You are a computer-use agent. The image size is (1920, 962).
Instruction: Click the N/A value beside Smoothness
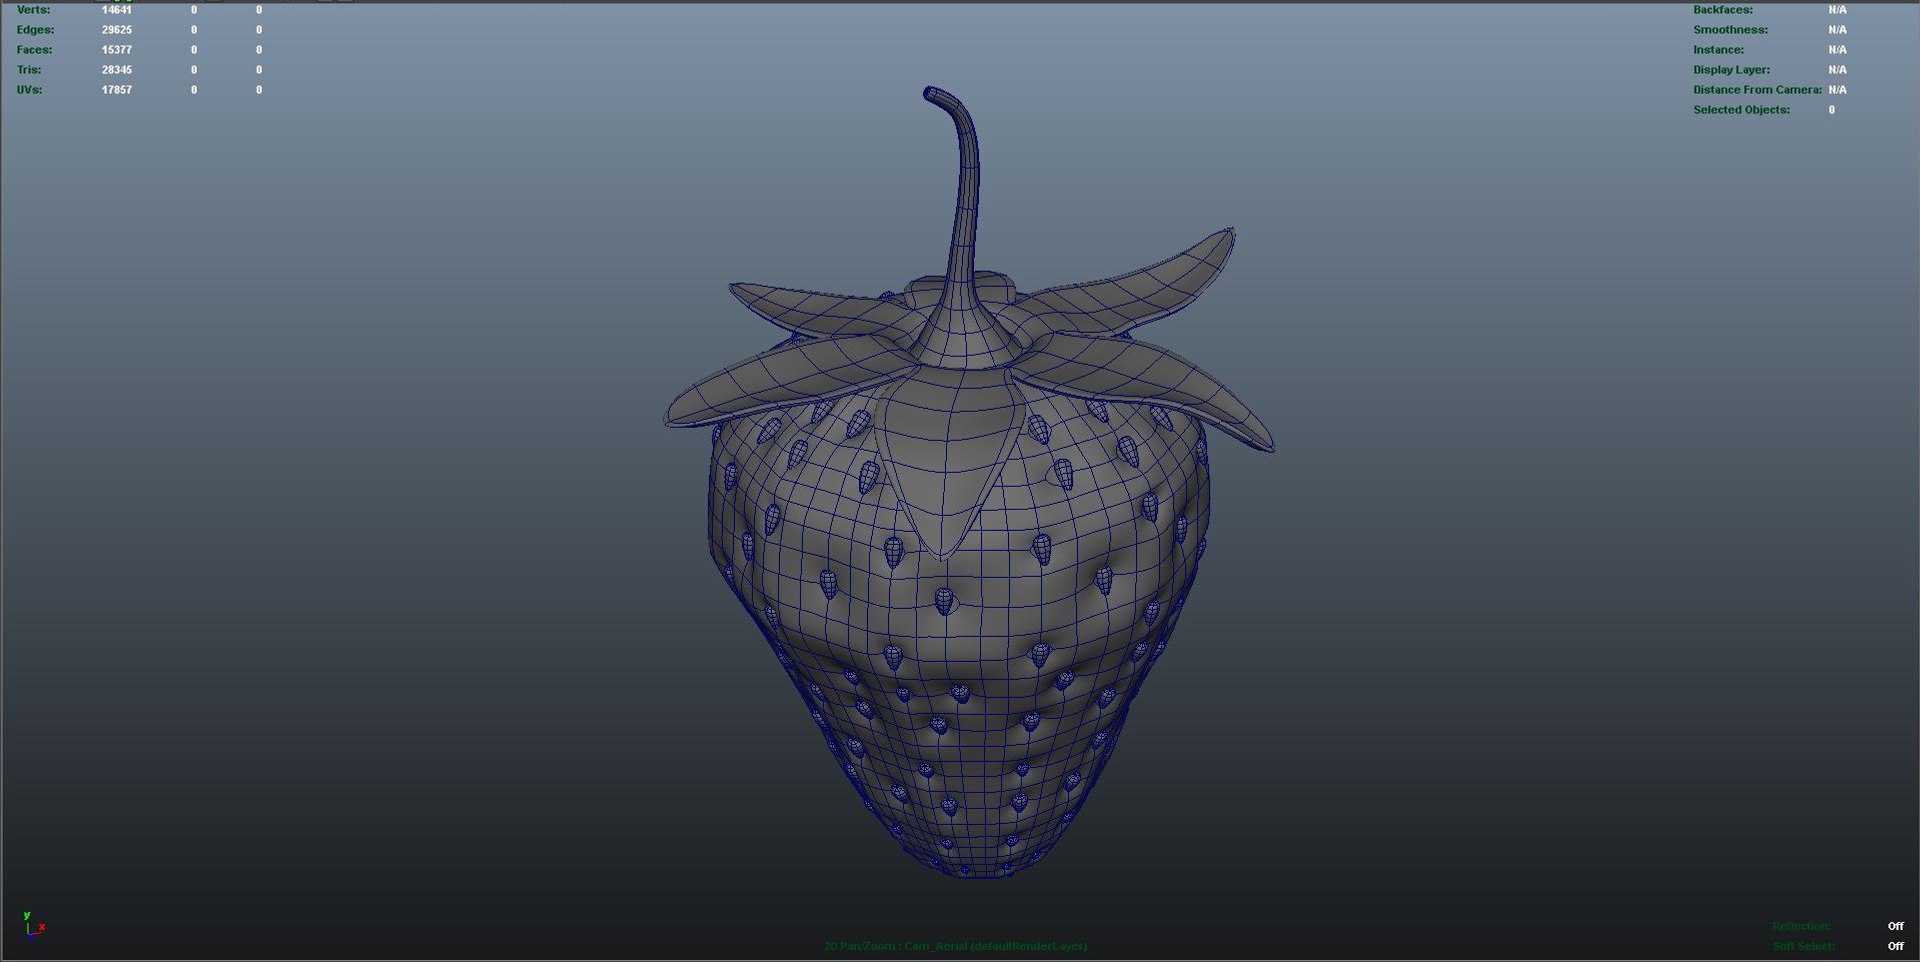[1837, 30]
